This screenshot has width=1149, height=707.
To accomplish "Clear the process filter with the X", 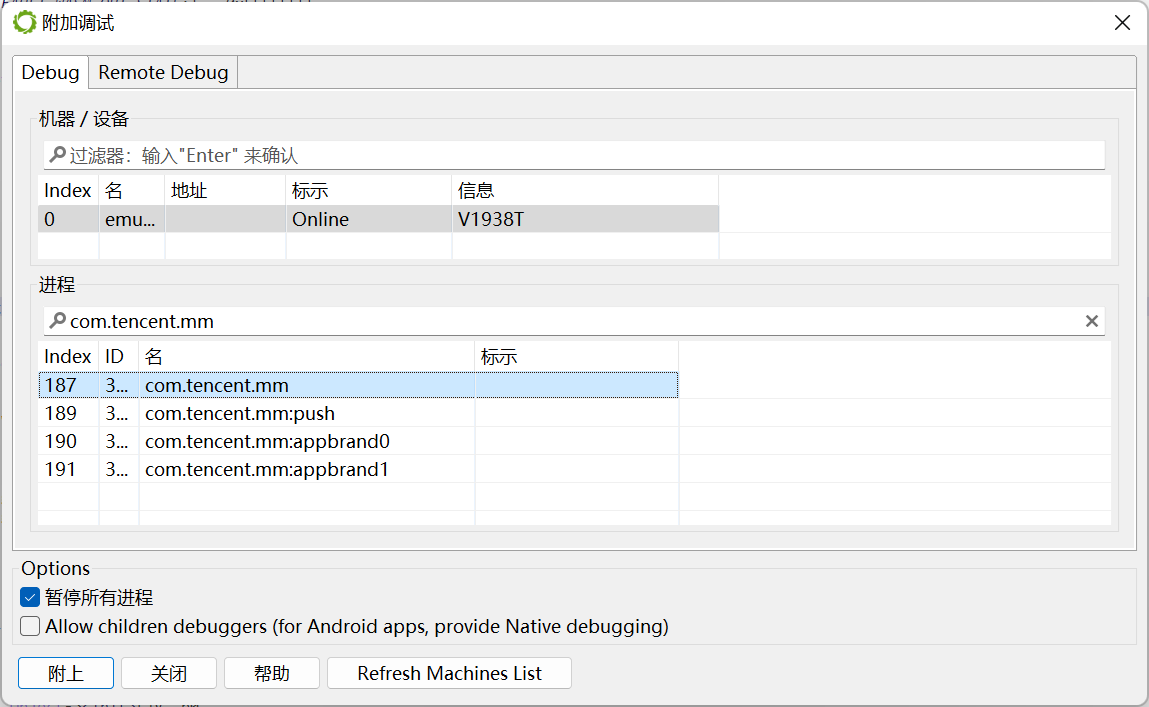I will pos(1091,321).
